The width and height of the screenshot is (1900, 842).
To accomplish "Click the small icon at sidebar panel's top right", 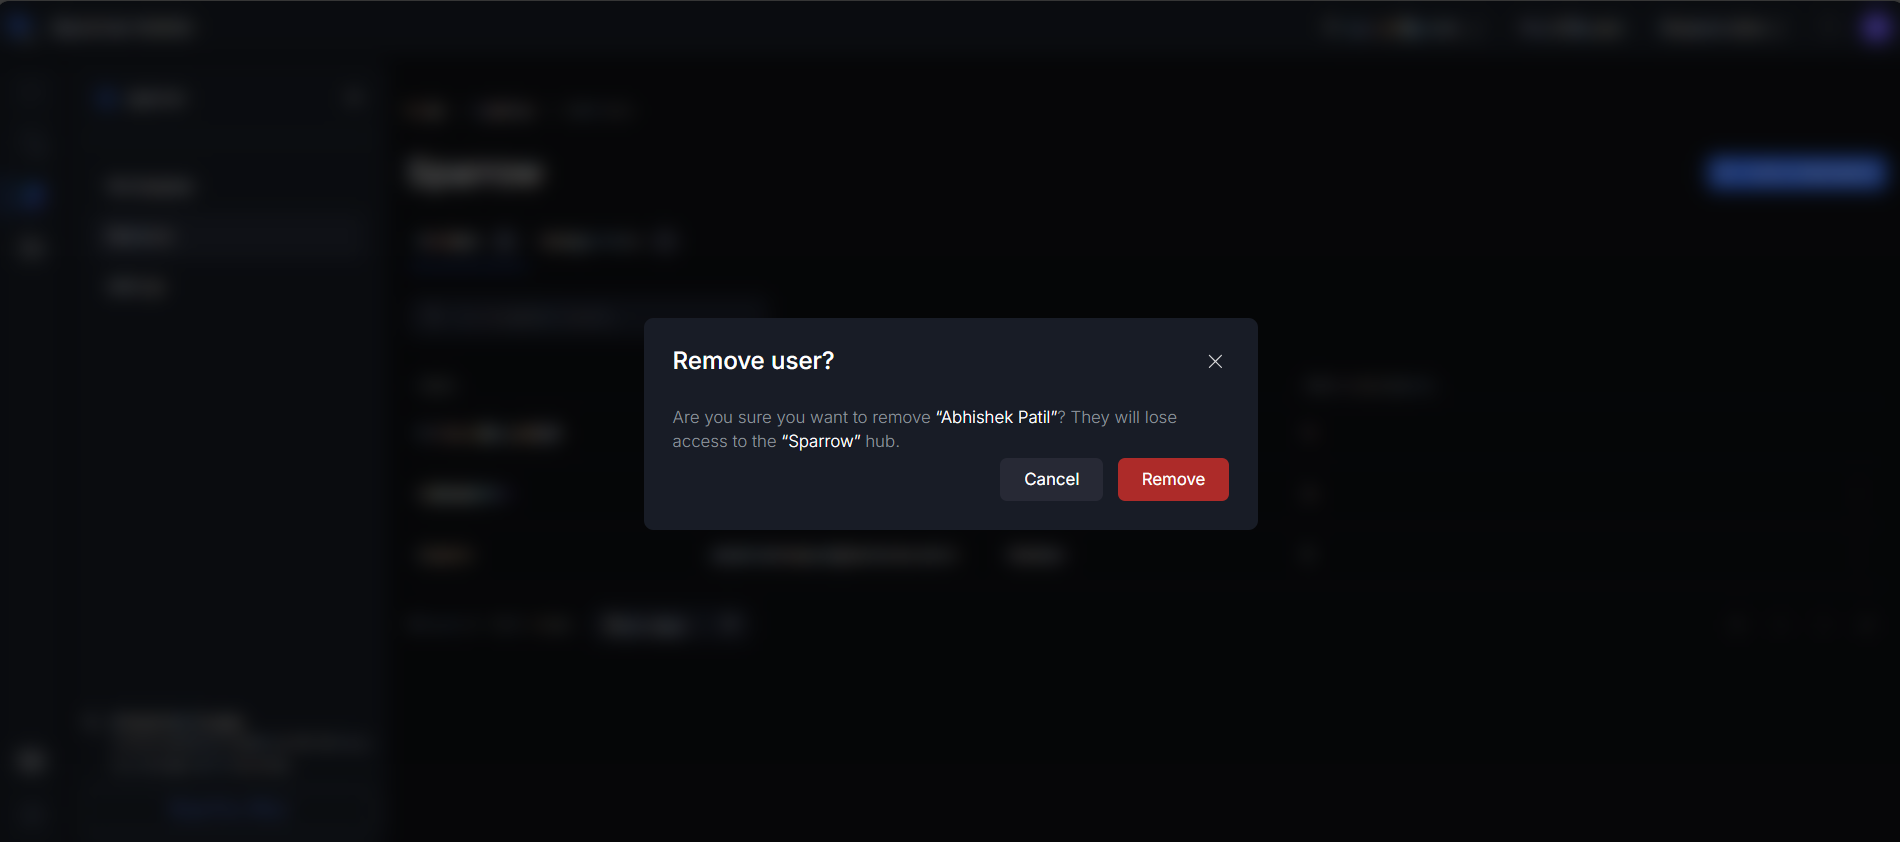I will coord(351,98).
